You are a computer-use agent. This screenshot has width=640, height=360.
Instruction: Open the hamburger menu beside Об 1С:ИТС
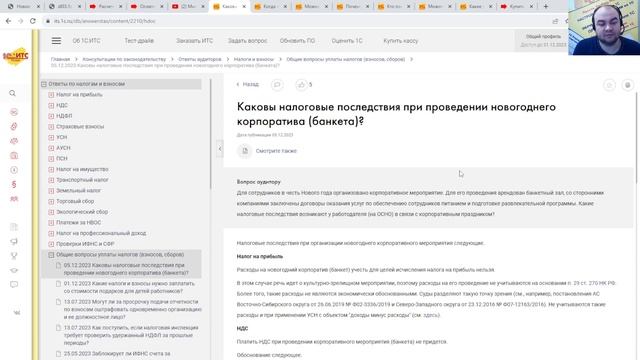click(56, 41)
